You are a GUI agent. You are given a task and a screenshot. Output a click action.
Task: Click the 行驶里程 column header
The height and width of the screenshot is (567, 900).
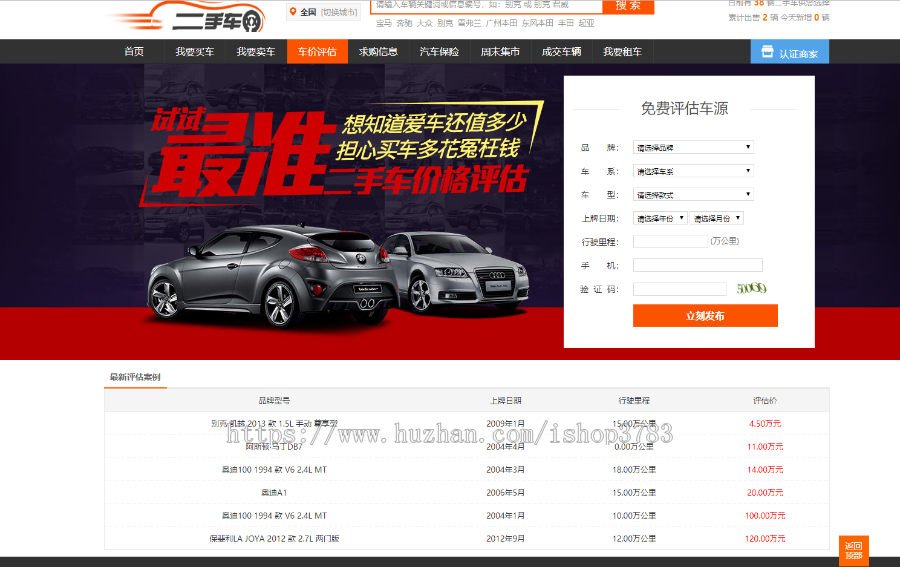tap(634, 401)
